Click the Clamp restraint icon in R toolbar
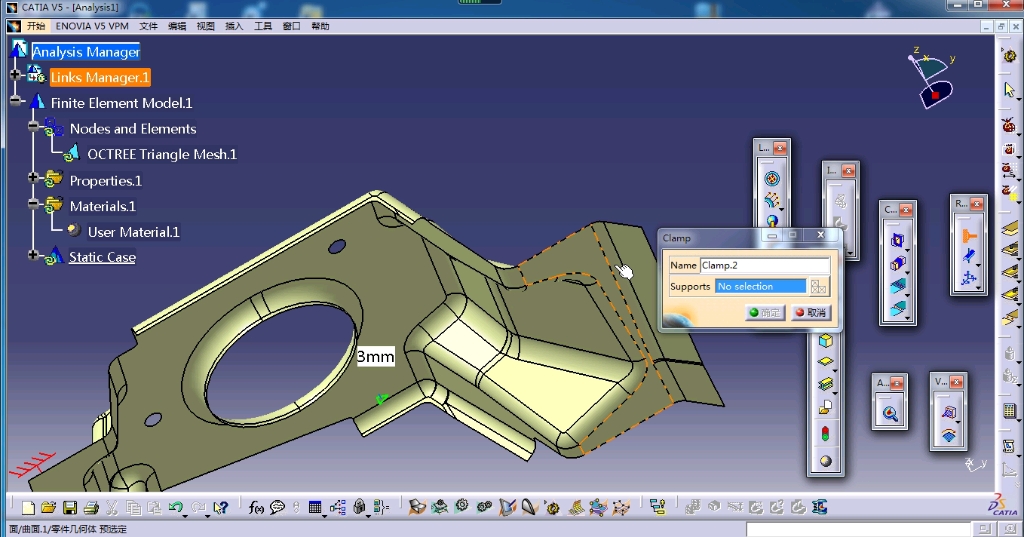The image size is (1024, 537). click(x=968, y=234)
